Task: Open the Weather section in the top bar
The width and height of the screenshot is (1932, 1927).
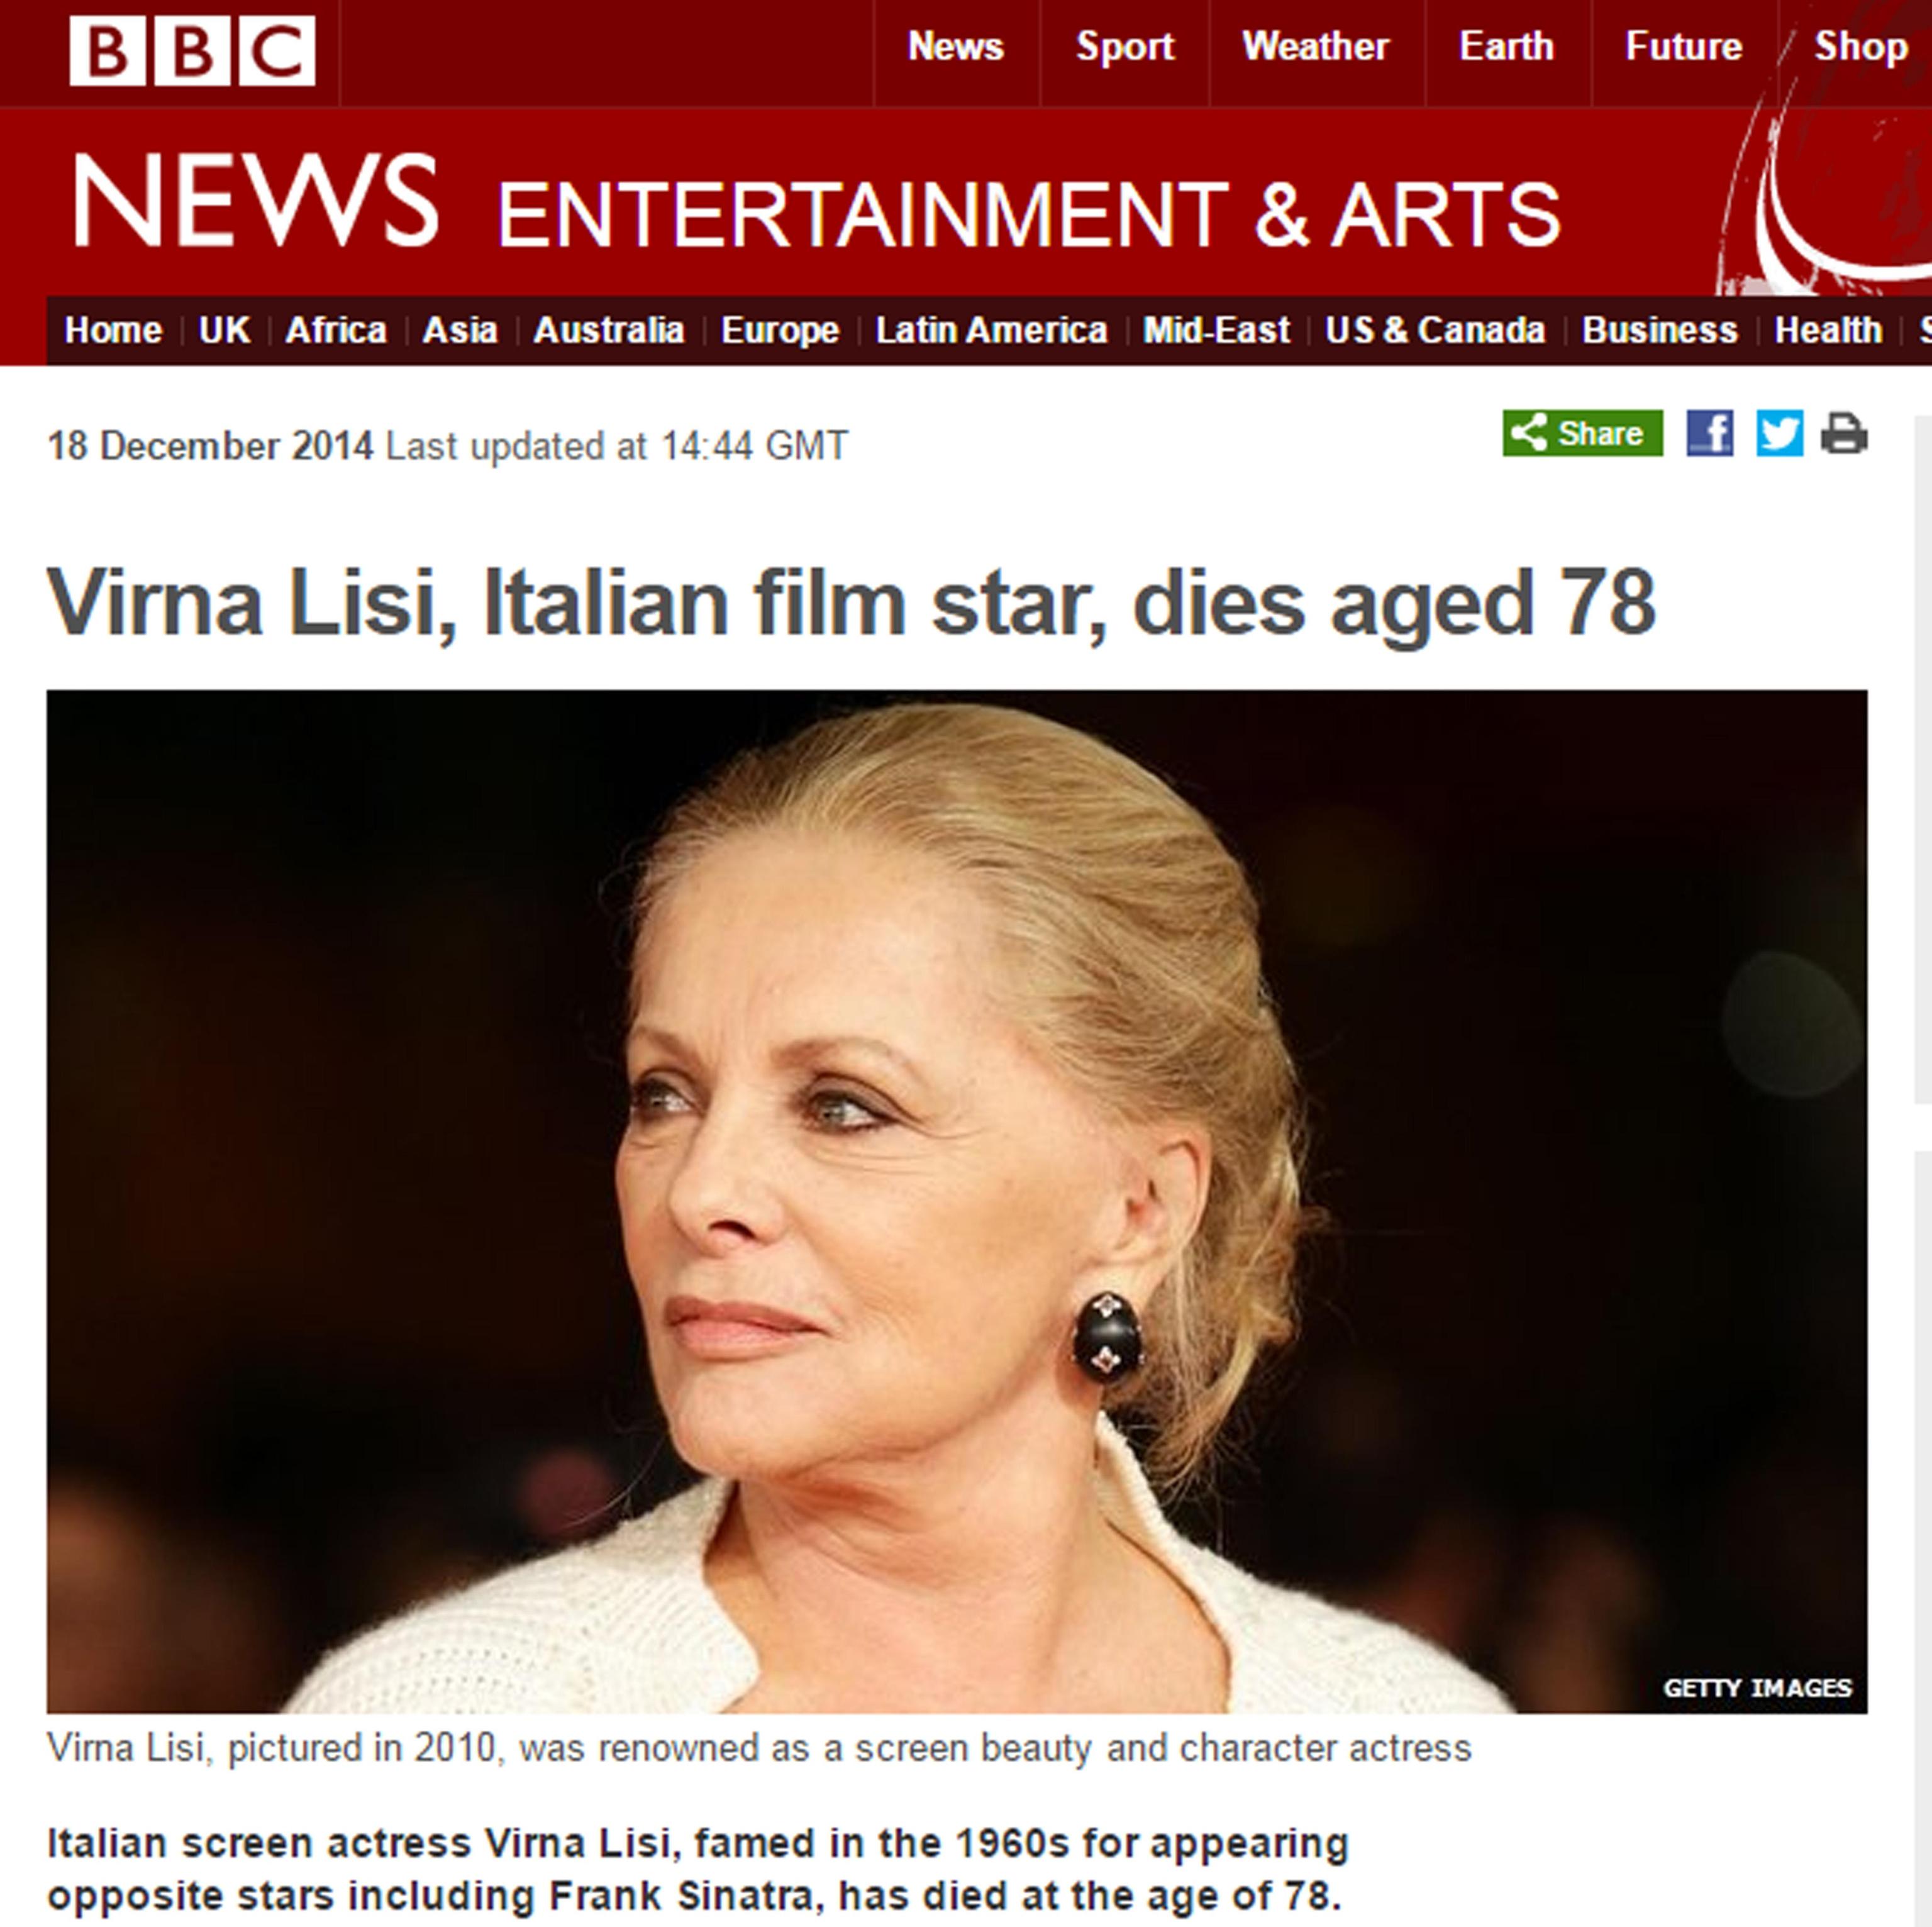Action: [x=1315, y=47]
